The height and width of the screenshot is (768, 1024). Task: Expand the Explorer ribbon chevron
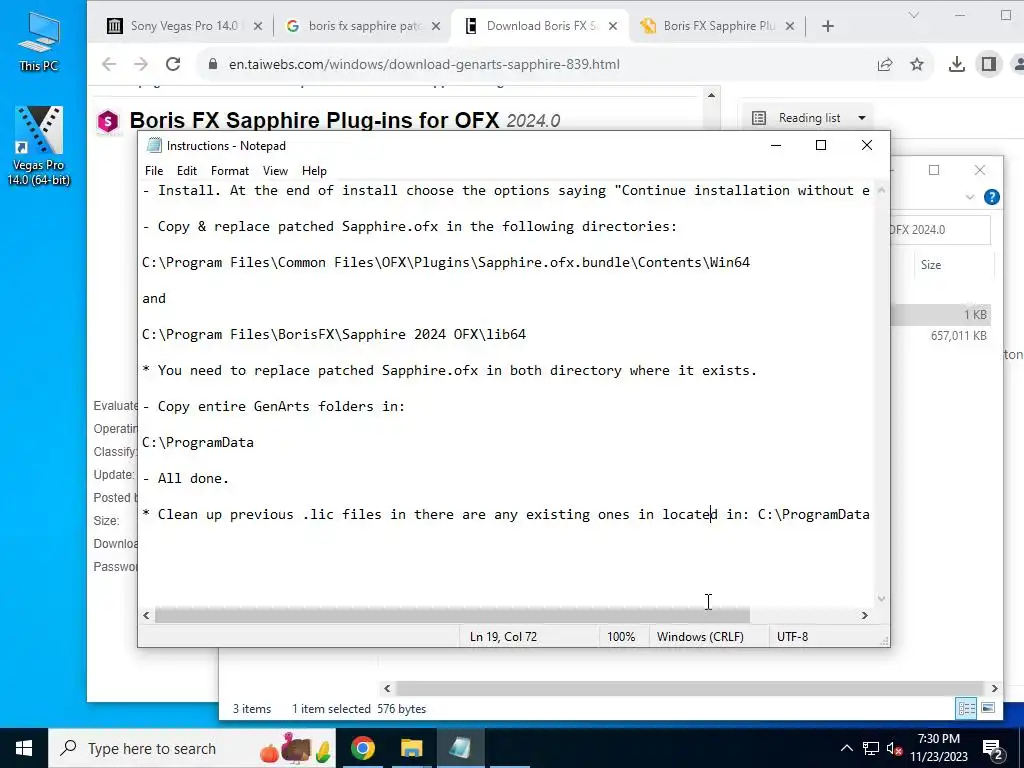click(970, 197)
